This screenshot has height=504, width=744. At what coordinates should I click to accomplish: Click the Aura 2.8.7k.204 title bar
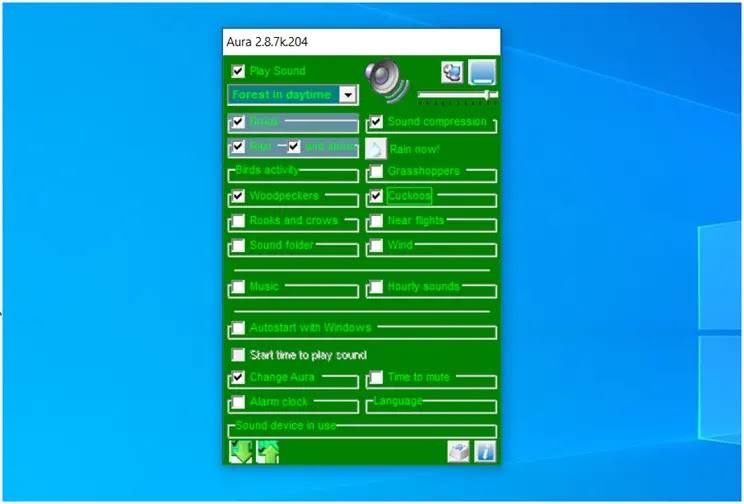click(362, 42)
